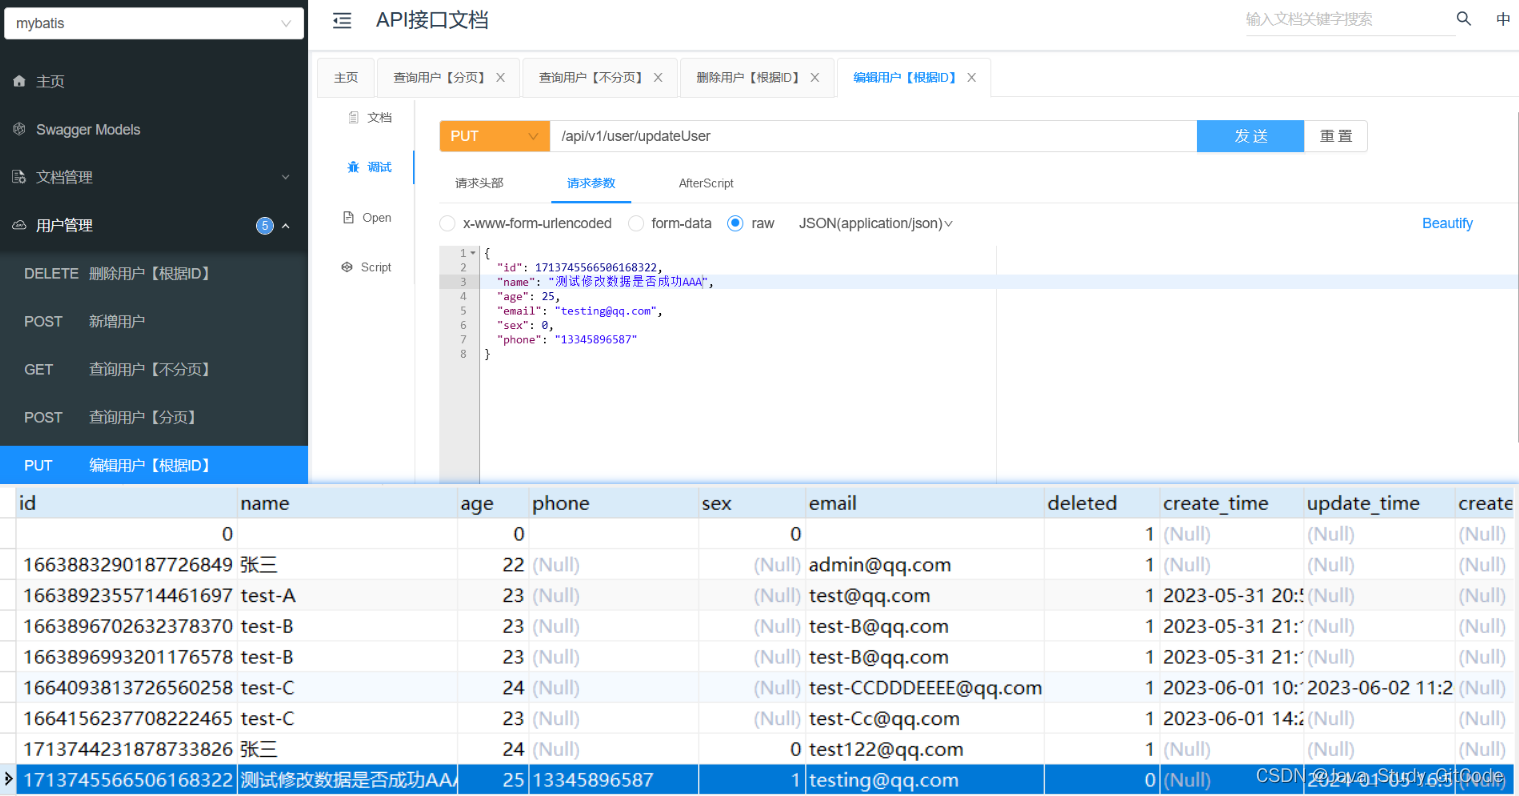Image resolution: width=1519 pixels, height=796 pixels.
Task: Click the id column header
Action: (x=127, y=503)
